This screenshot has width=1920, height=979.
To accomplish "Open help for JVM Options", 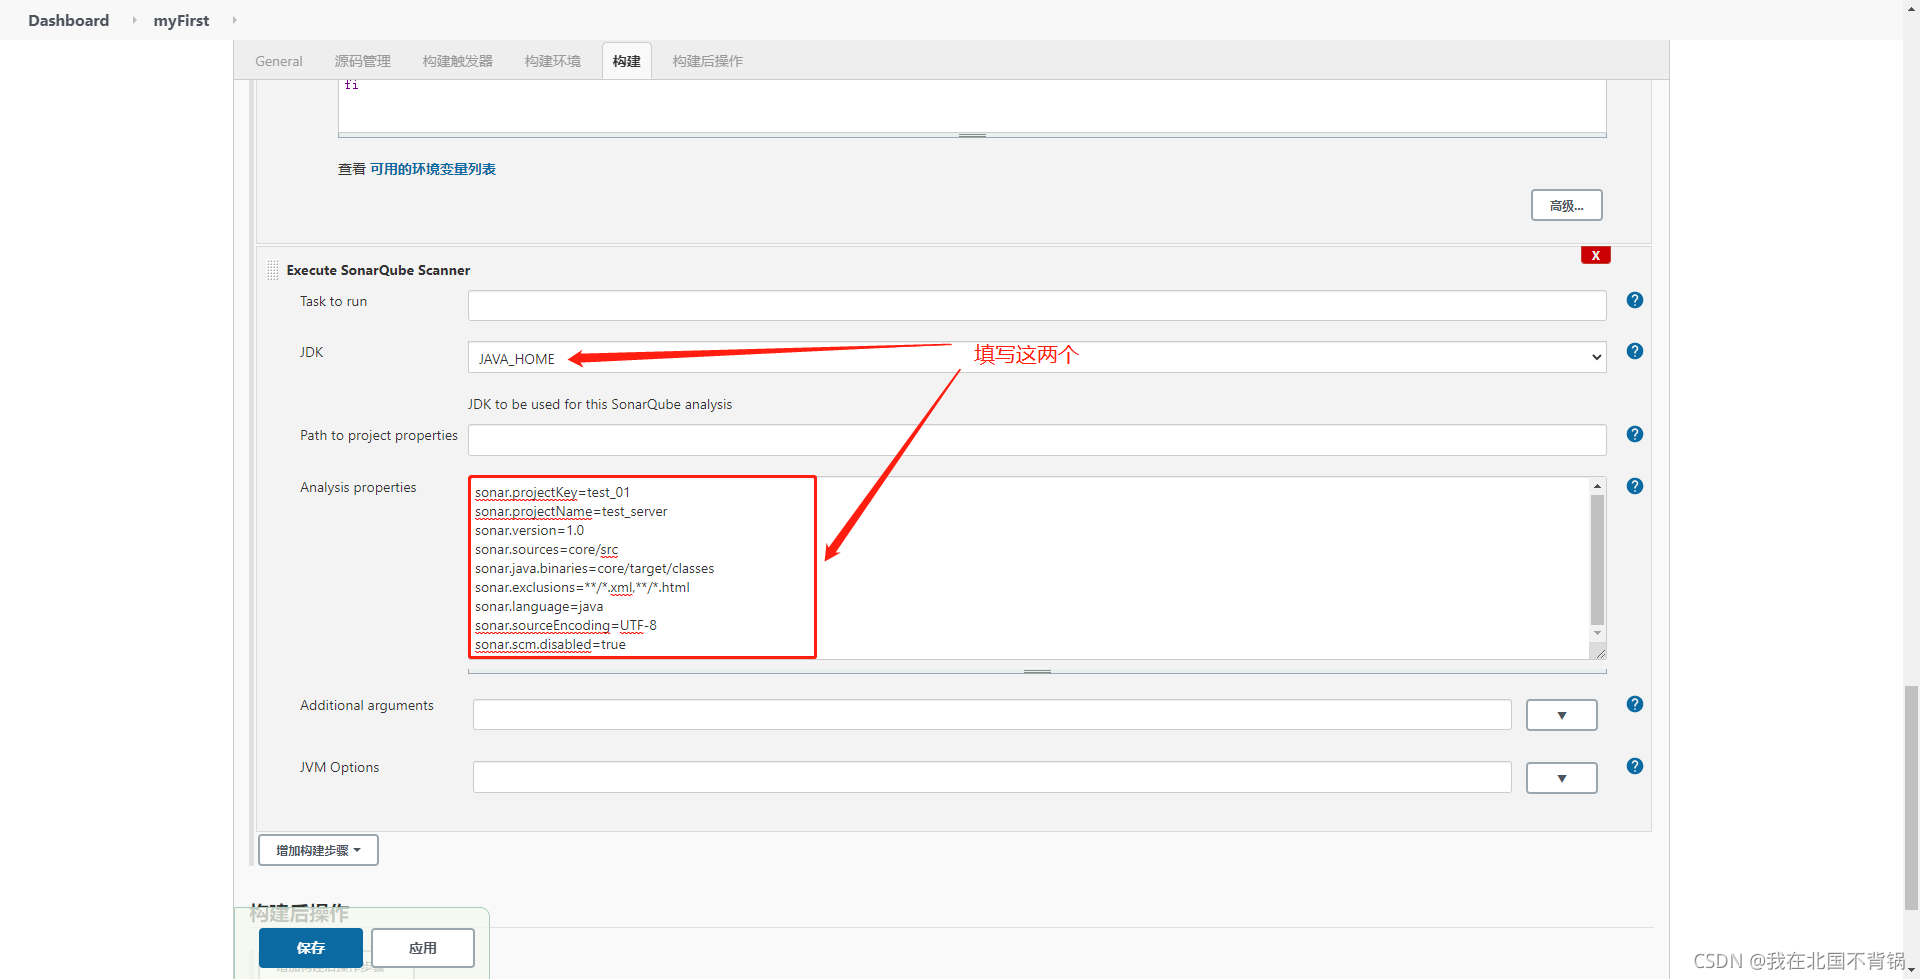I will [1635, 766].
